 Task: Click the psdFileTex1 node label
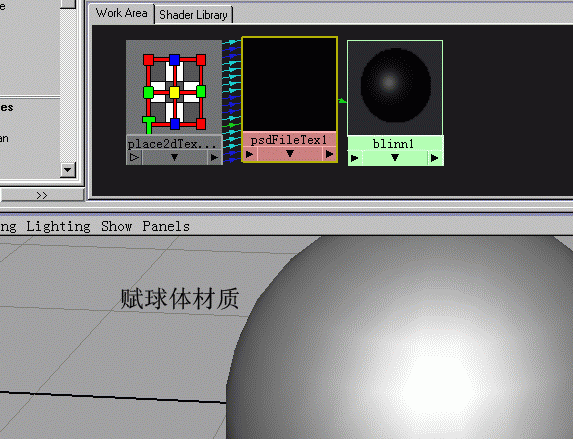[289, 140]
